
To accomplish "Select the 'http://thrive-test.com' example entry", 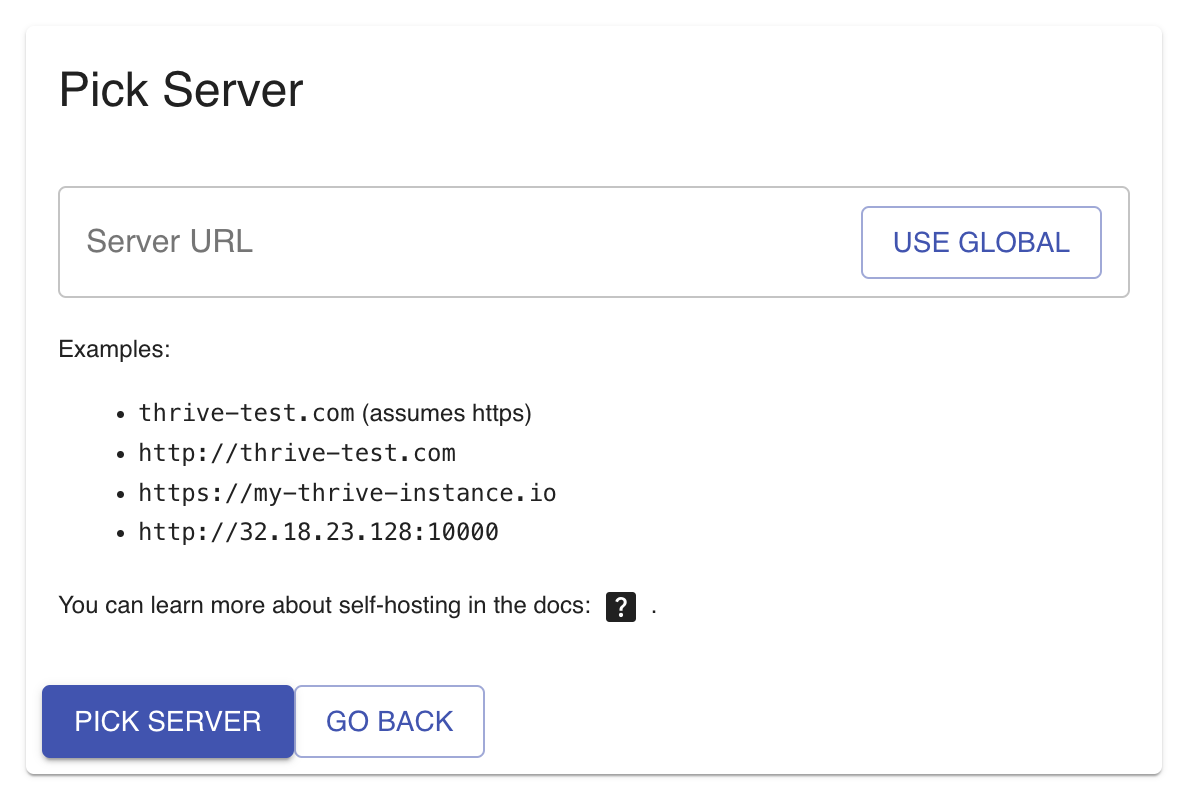I will [296, 452].
